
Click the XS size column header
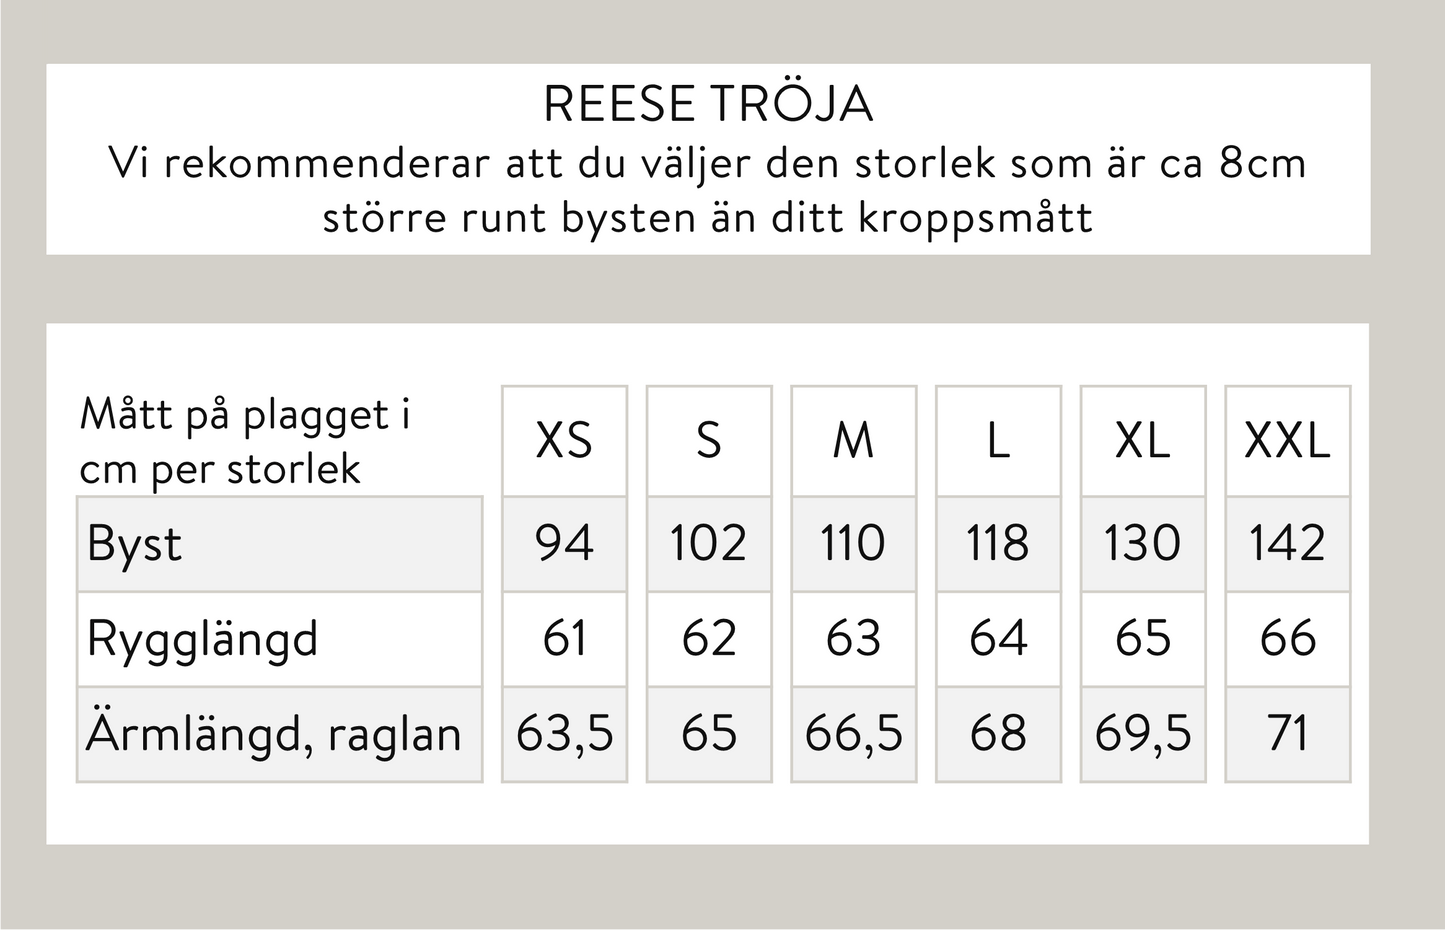[x=564, y=441]
